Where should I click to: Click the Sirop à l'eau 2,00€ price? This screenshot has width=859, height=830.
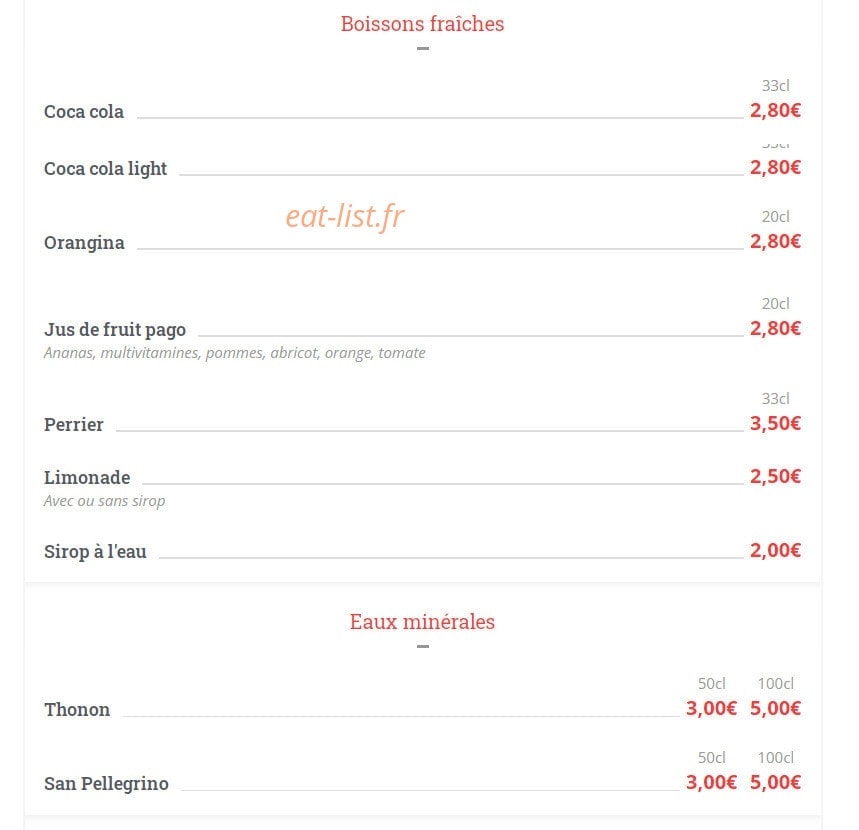(775, 551)
